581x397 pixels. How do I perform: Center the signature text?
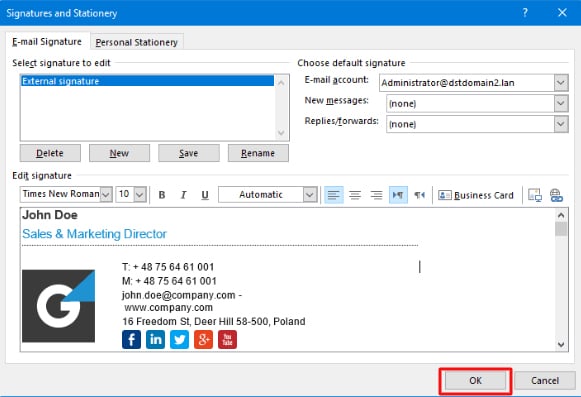[355, 195]
